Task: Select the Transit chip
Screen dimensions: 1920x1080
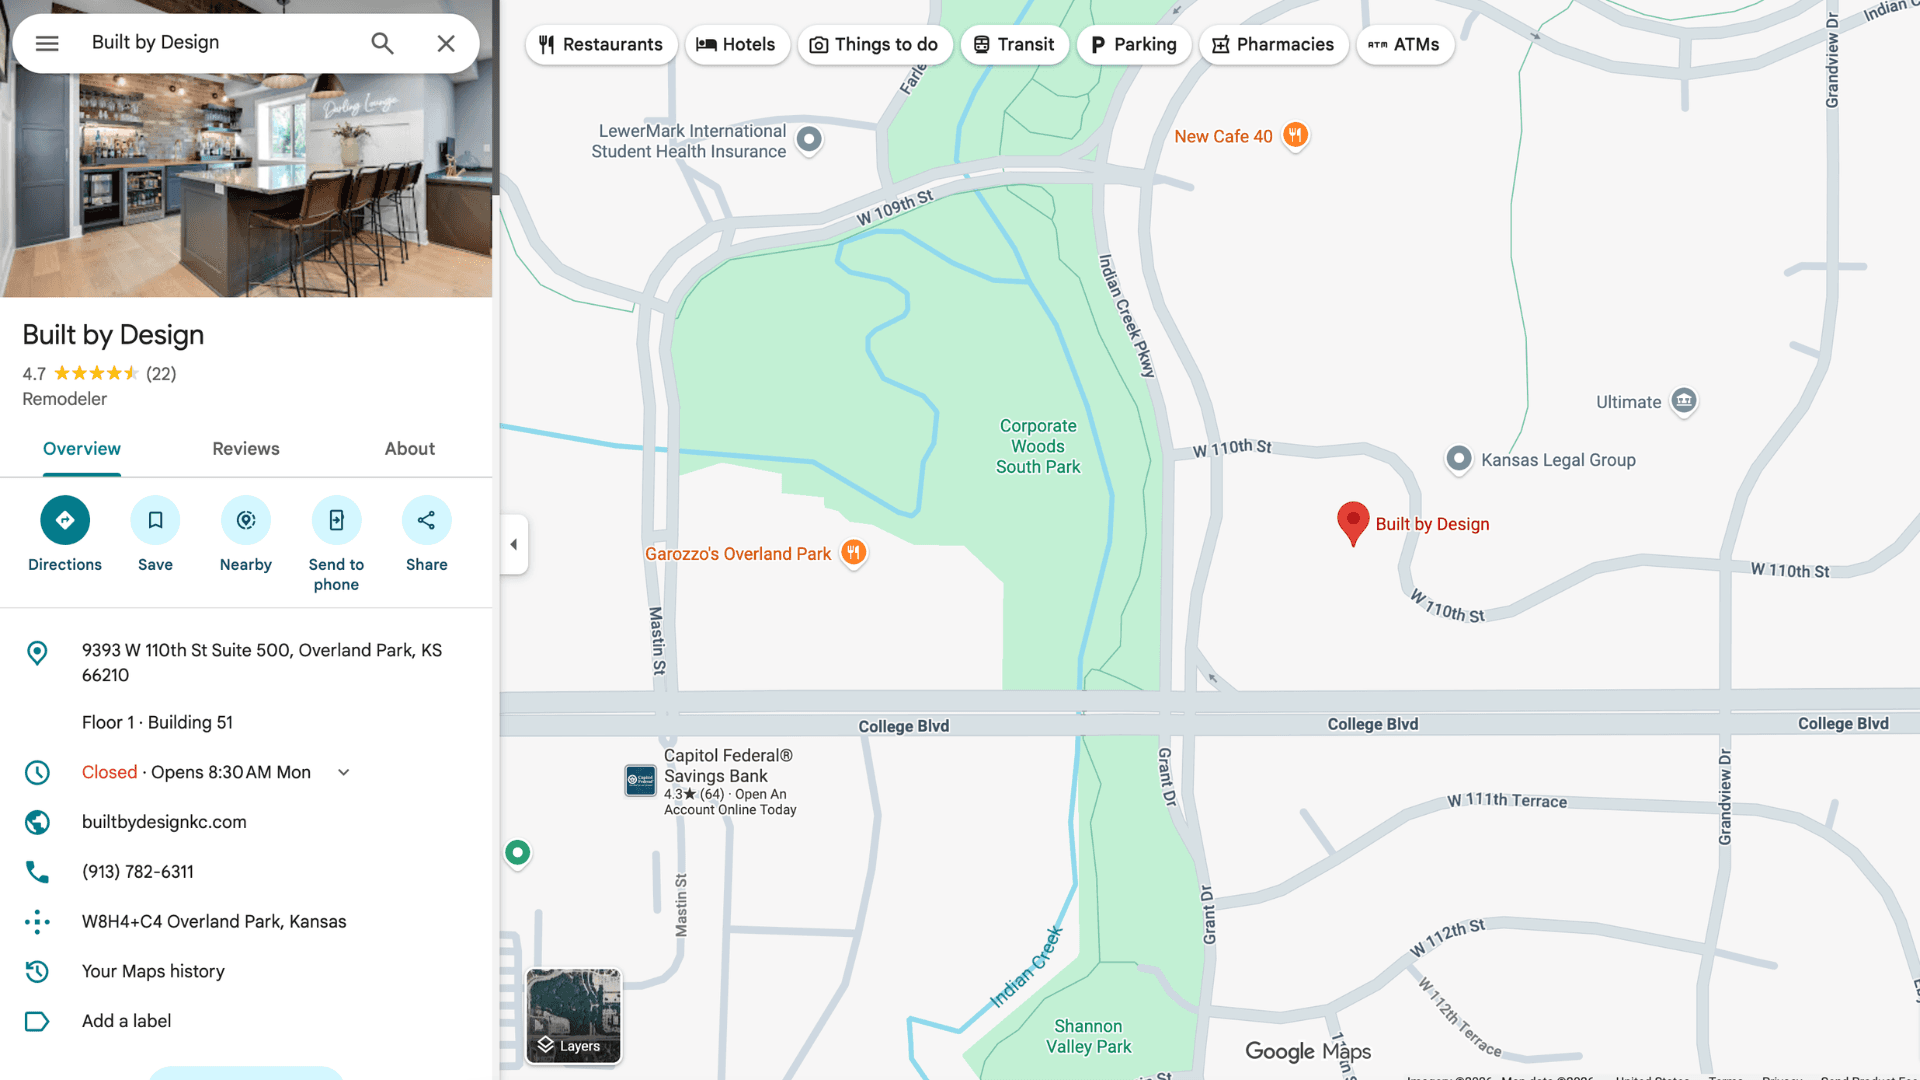Action: click(1014, 44)
